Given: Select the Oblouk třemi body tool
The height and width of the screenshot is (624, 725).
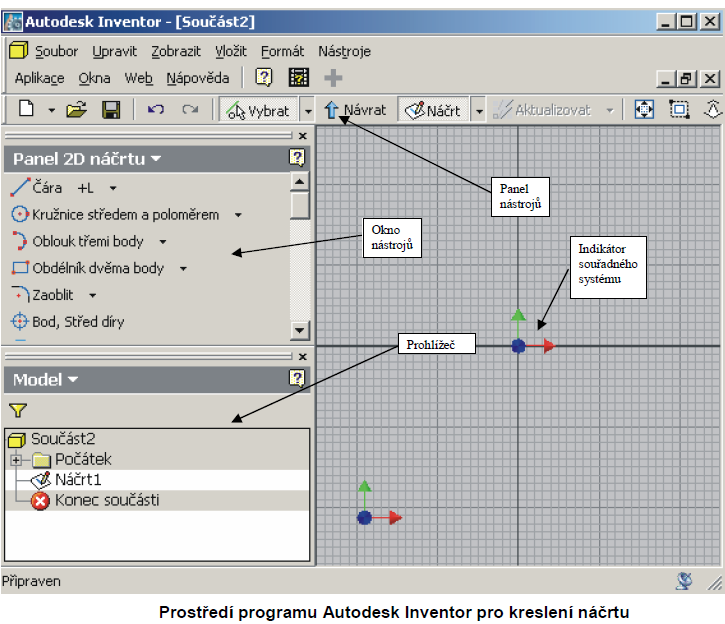Looking at the screenshot, I should click(x=77, y=241).
